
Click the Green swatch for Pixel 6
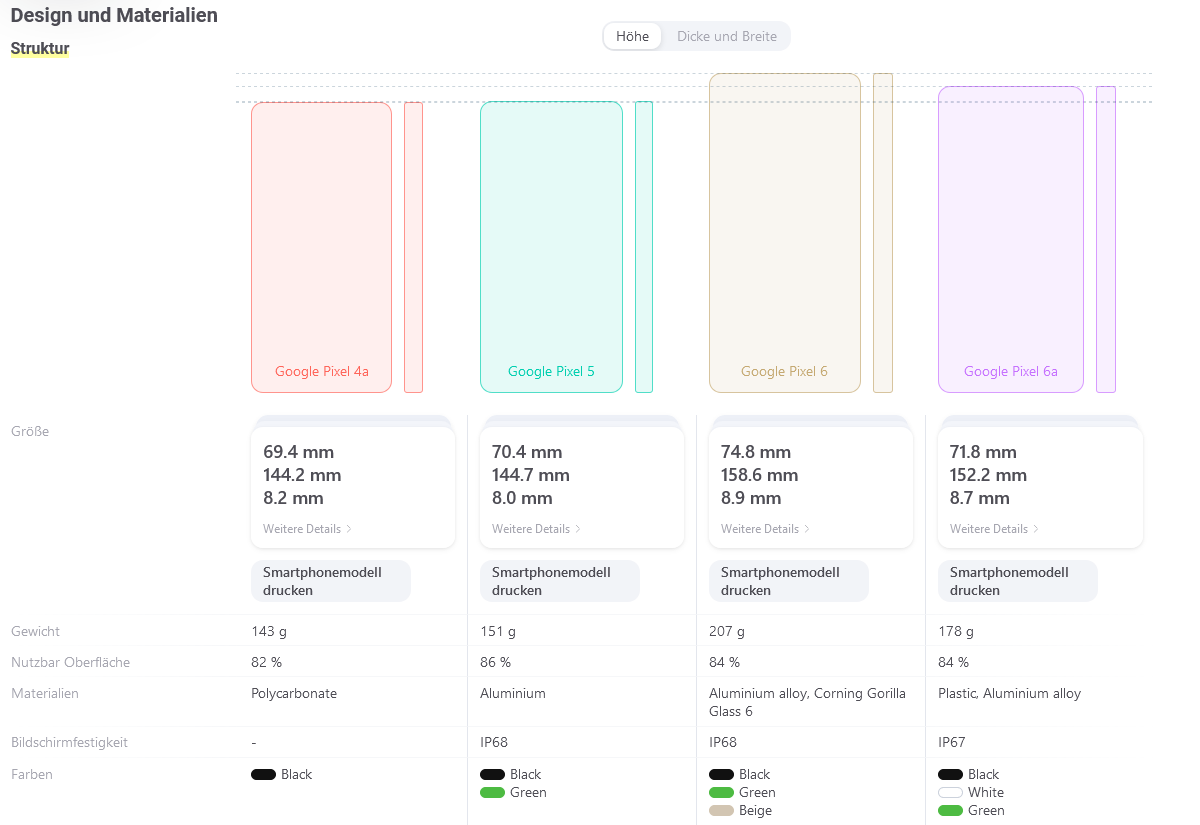point(721,793)
